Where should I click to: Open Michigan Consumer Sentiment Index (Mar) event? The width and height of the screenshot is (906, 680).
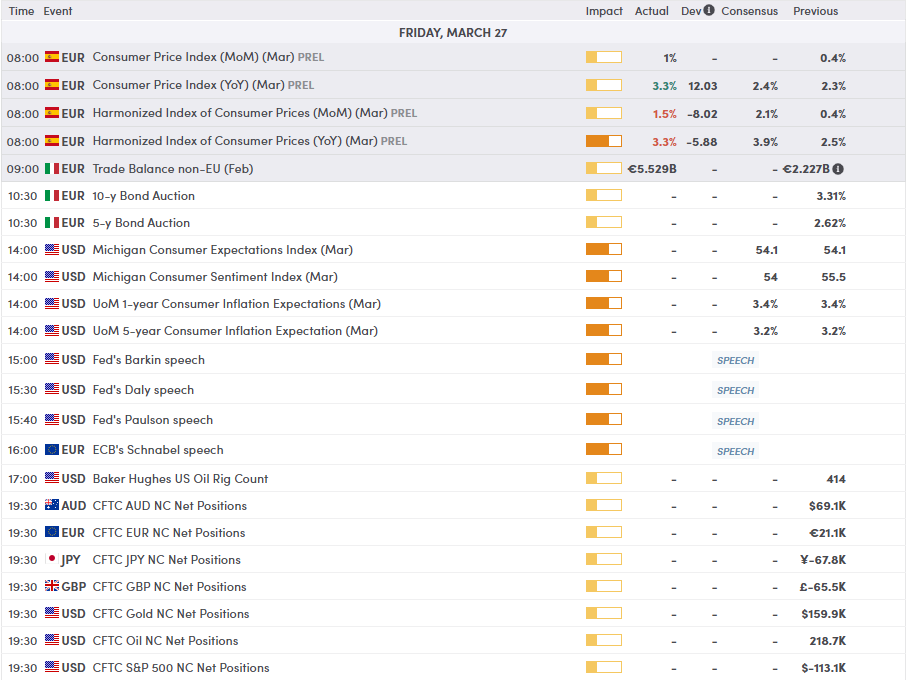[215, 277]
